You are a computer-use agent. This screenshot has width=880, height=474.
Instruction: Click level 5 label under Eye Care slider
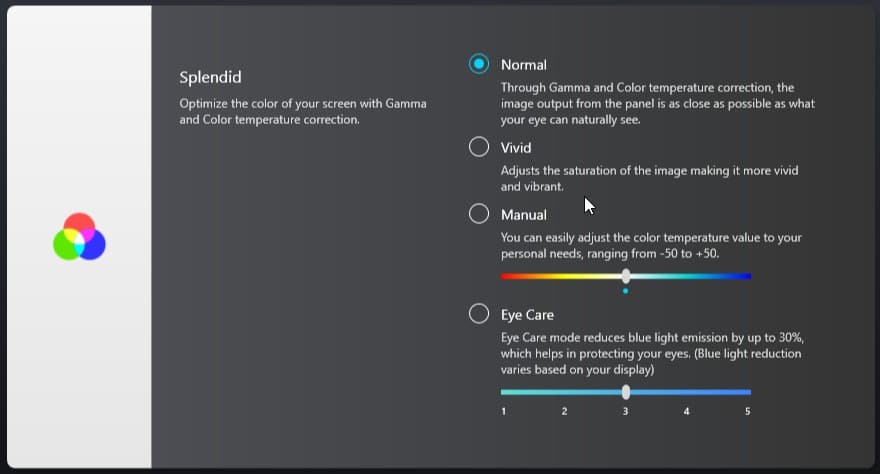748,411
